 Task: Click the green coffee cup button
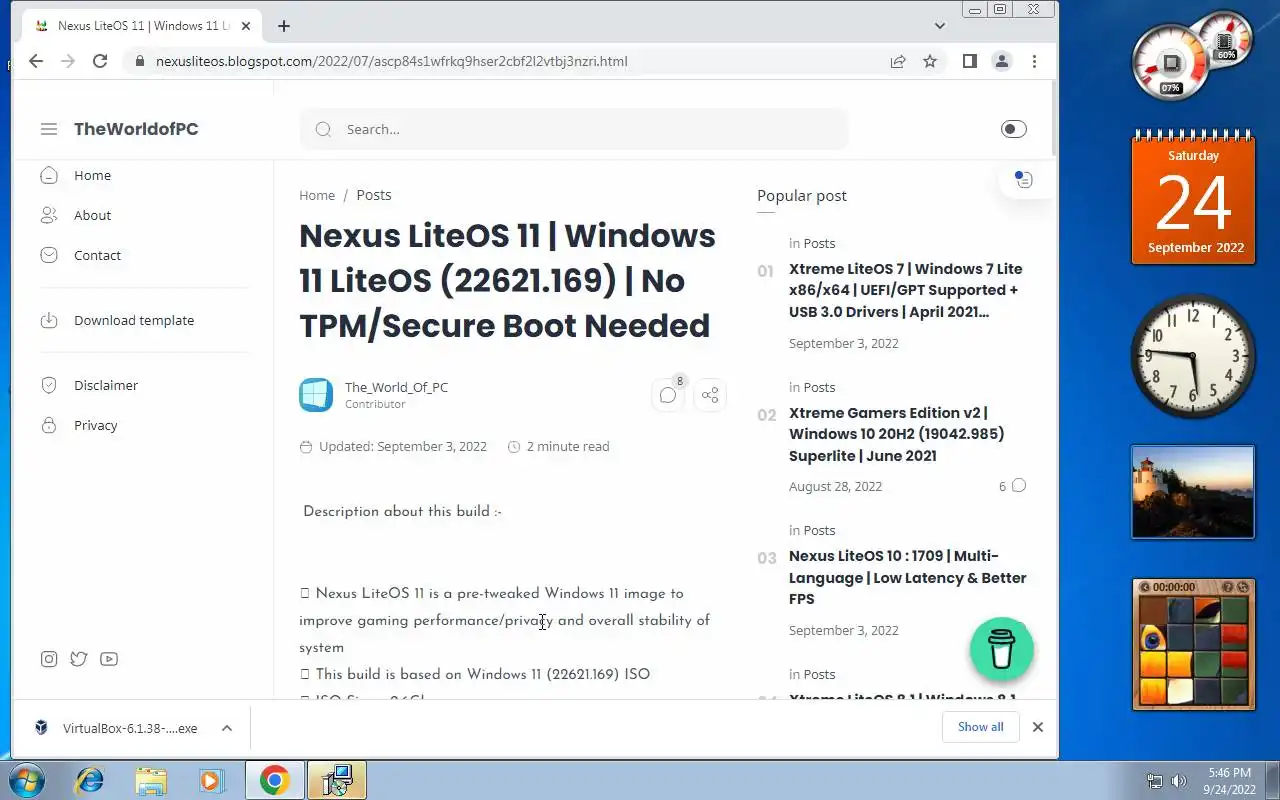tap(1002, 648)
